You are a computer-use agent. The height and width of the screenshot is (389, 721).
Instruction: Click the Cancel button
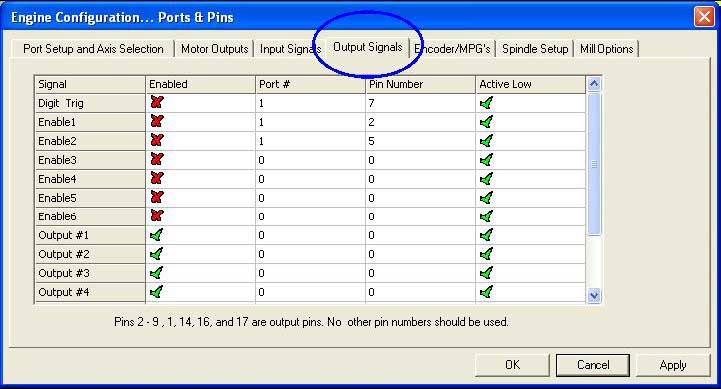click(593, 365)
